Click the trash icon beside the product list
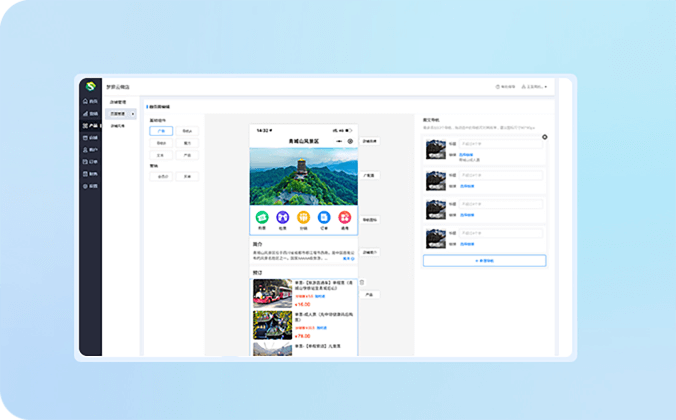676x420 pixels. (x=362, y=282)
